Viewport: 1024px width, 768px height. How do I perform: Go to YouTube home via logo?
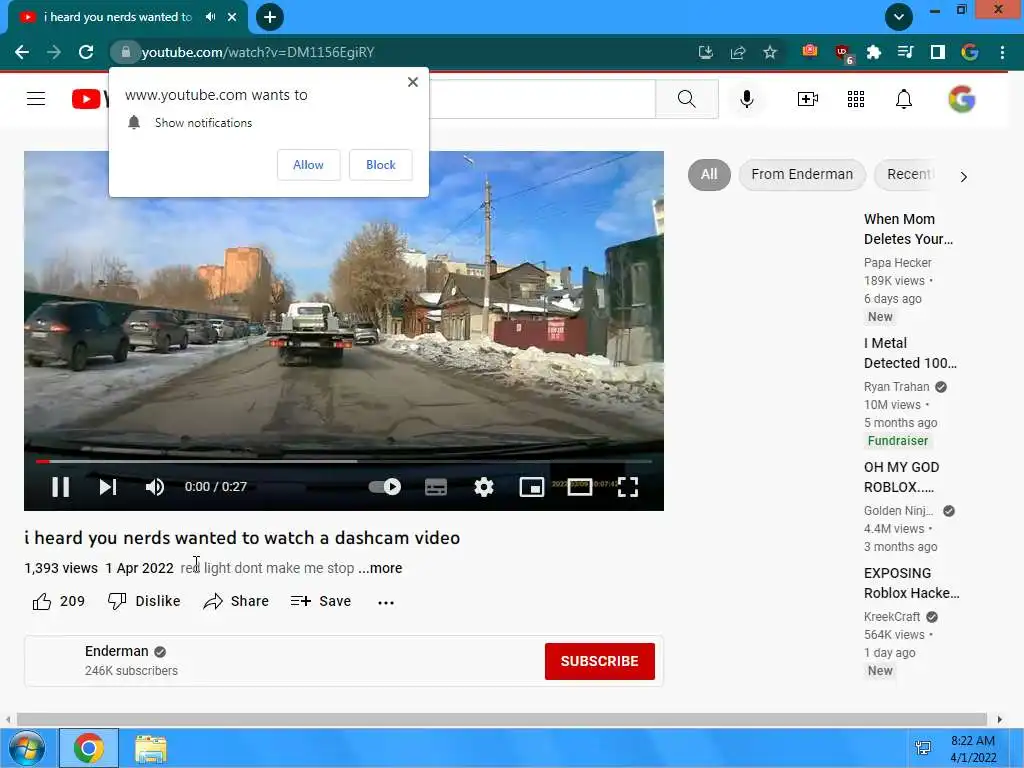89,99
